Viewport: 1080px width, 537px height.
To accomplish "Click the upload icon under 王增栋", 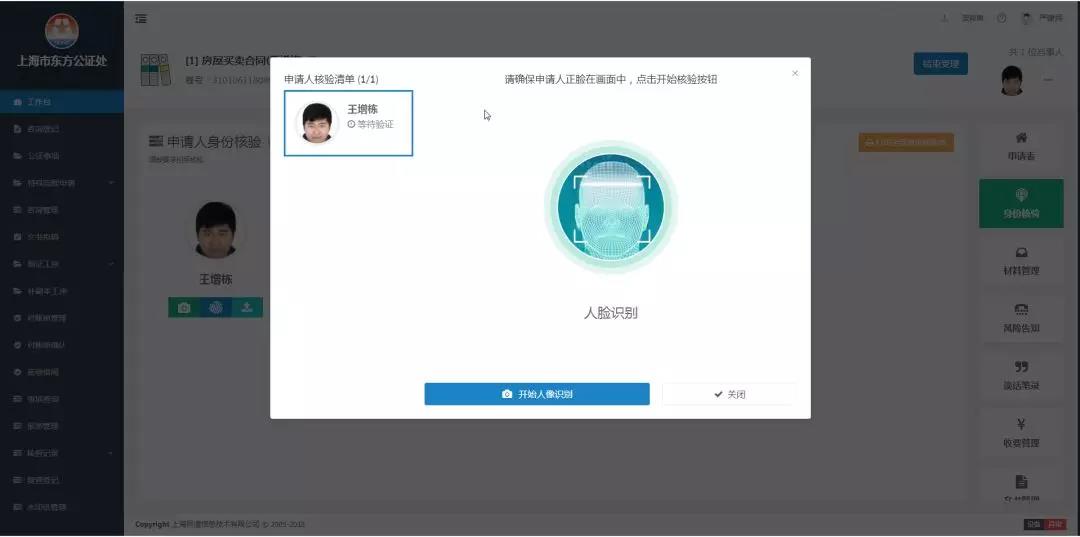I will [247, 308].
